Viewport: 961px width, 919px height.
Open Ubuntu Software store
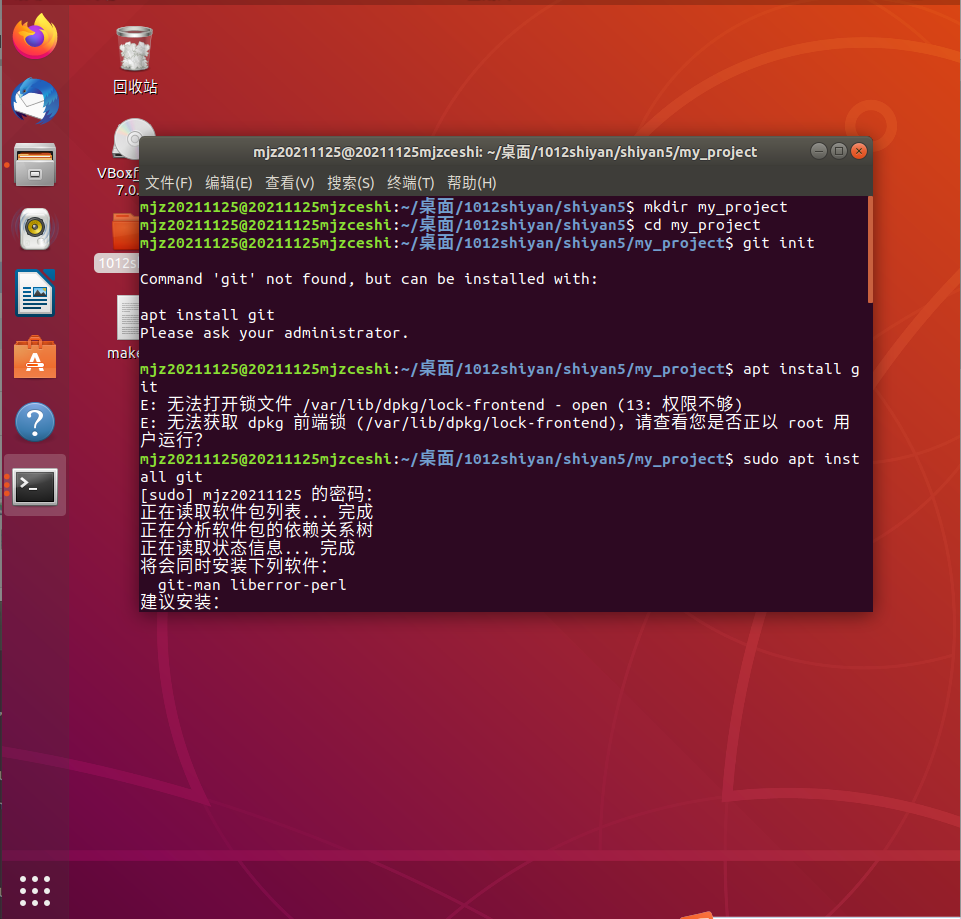(x=35, y=357)
